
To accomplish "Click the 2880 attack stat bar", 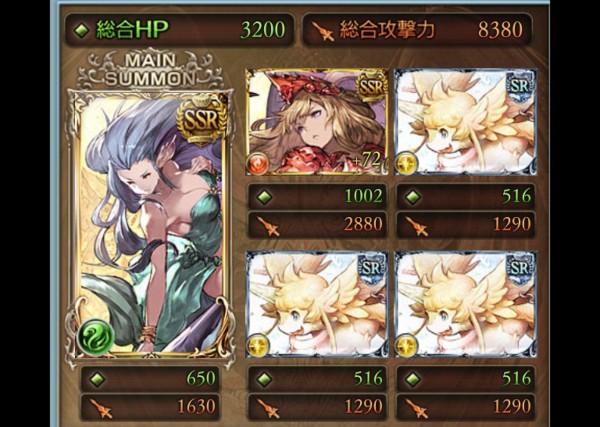I will click(x=316, y=225).
